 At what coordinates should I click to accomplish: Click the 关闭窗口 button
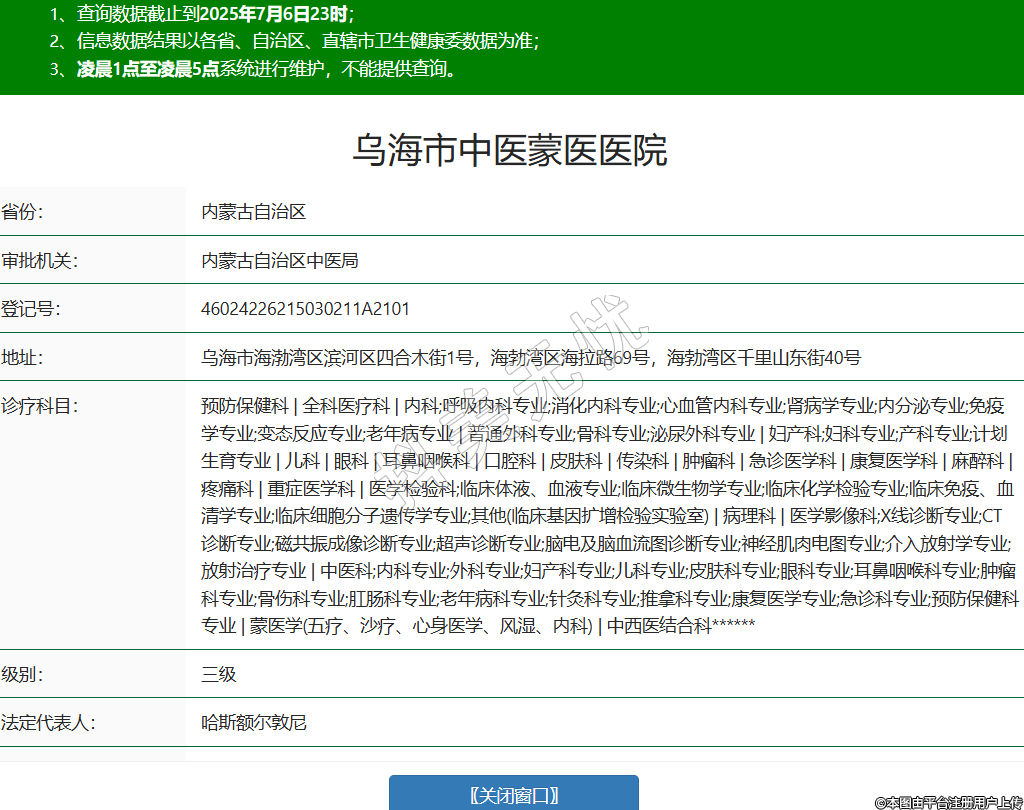tap(513, 795)
